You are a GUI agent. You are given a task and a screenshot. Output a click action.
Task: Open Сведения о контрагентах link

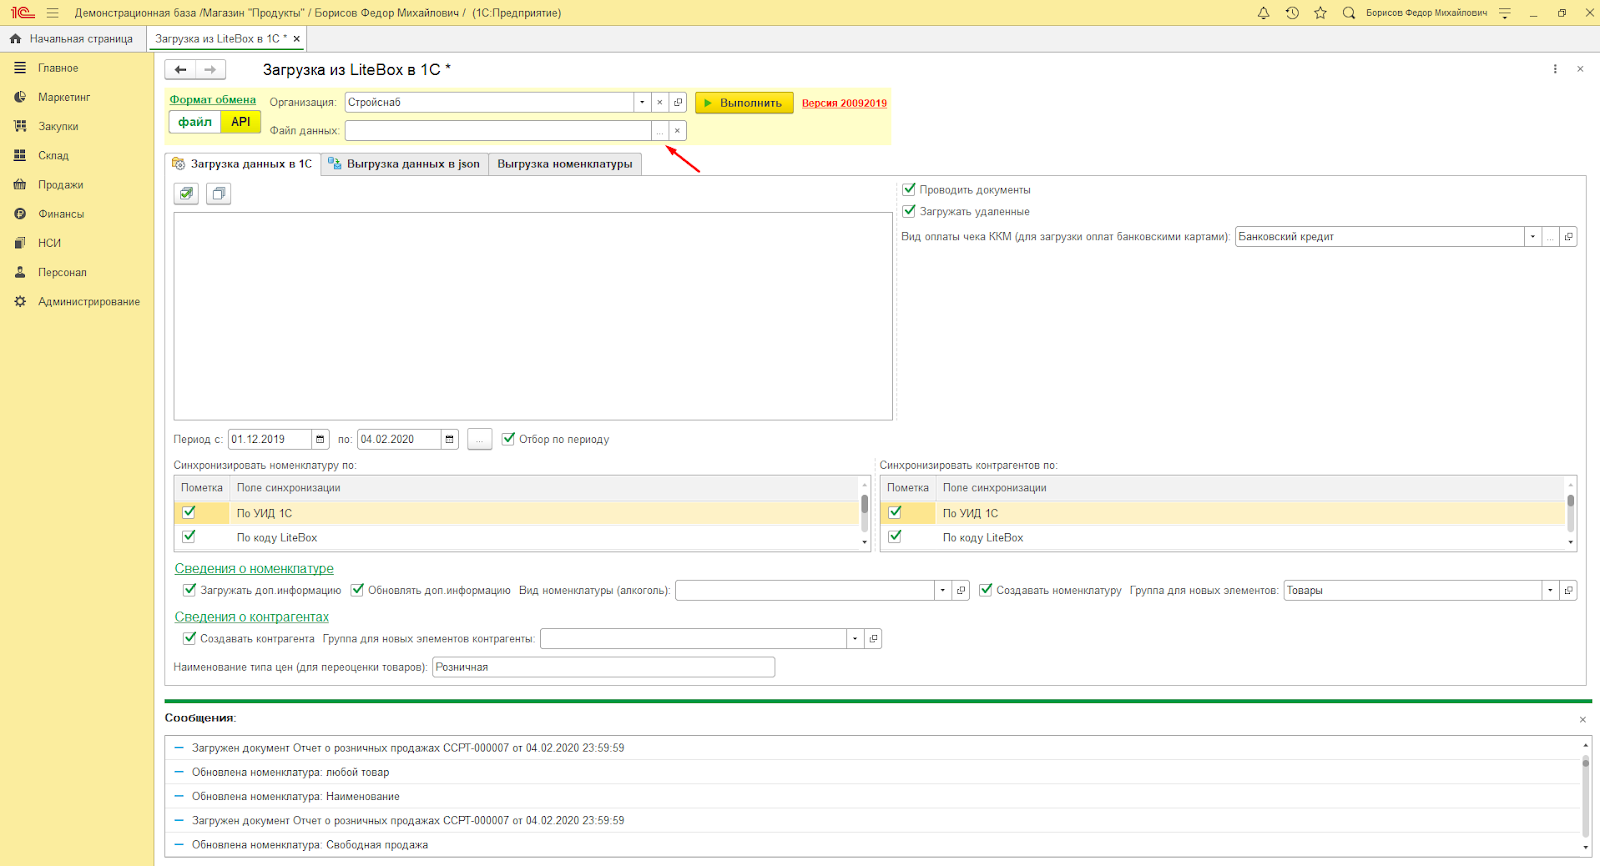coord(251,617)
